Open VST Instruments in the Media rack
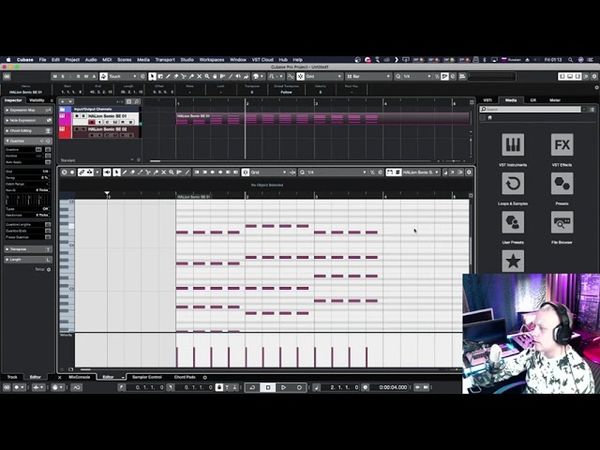 point(513,145)
